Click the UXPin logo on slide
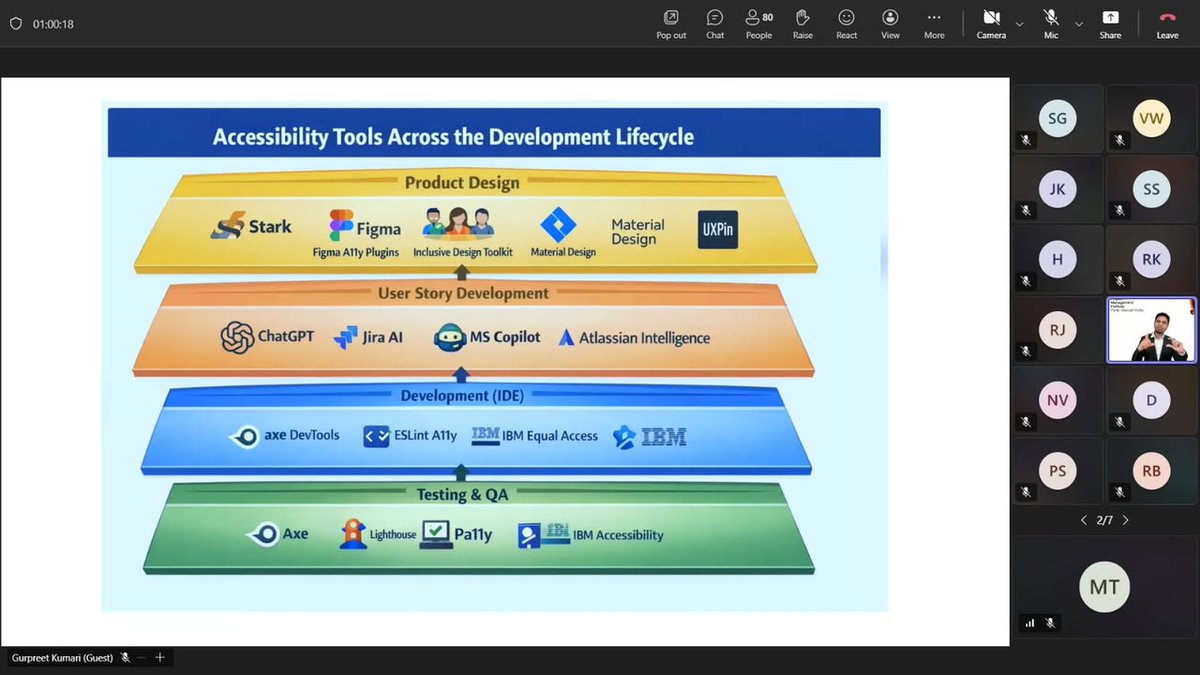The width and height of the screenshot is (1200, 675). coord(718,229)
